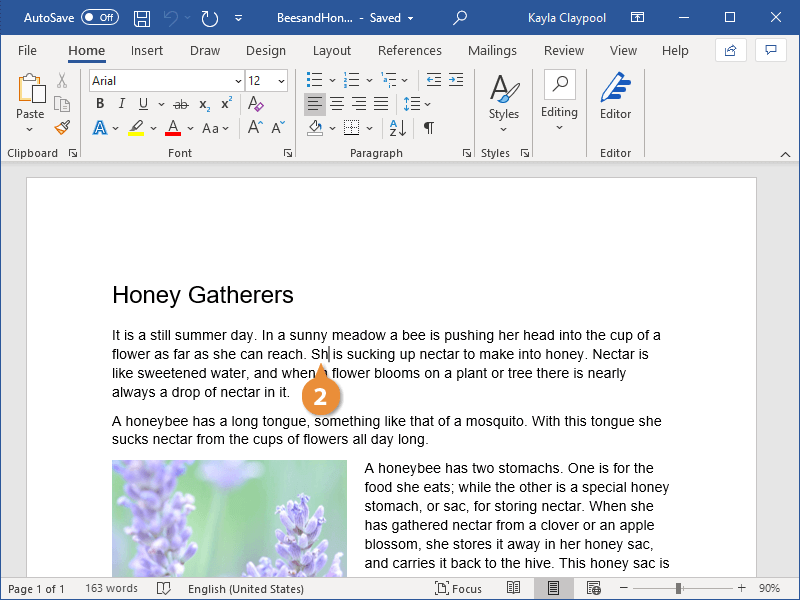Show paragraph marks with pilcrow icon
Screen dimensions: 800x600
(x=428, y=128)
